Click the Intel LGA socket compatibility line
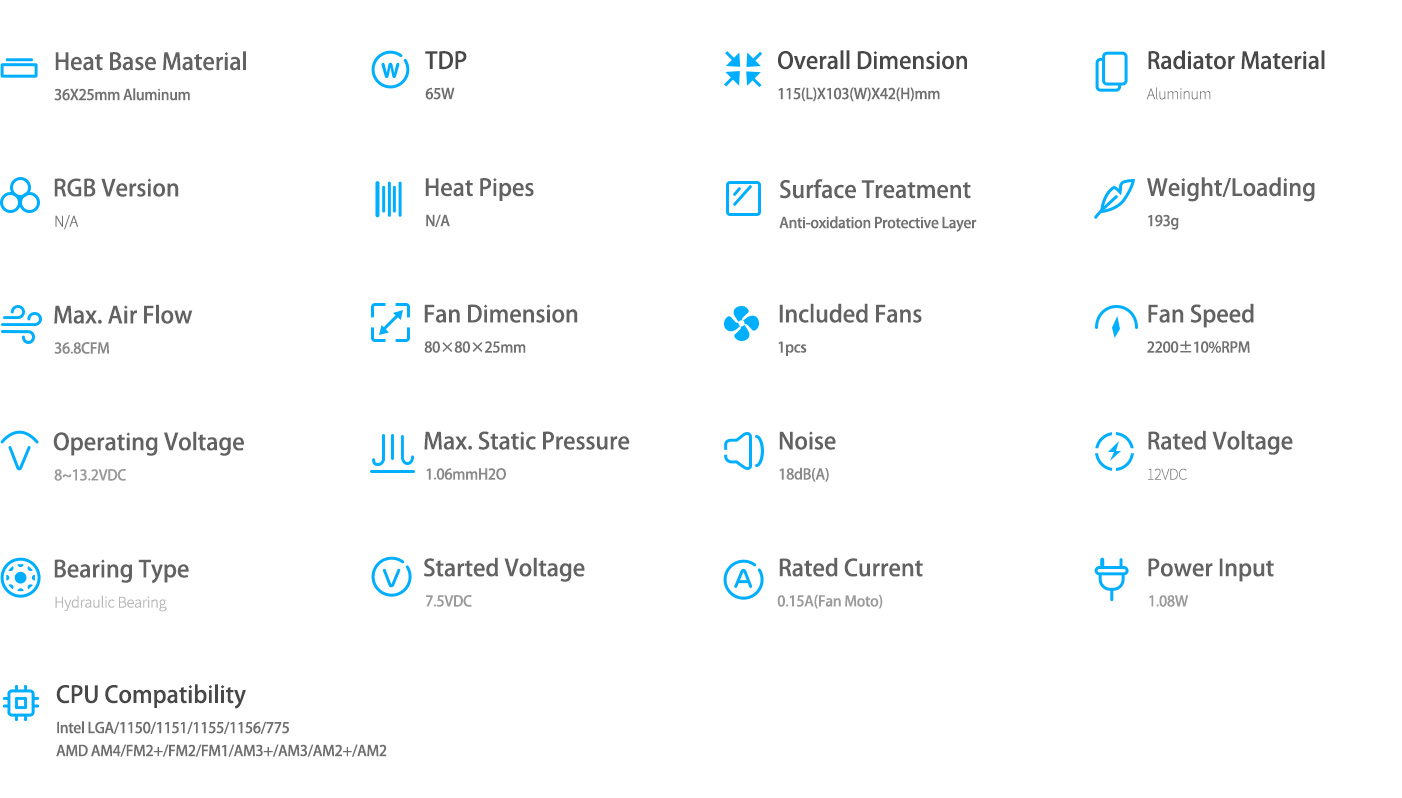The image size is (1402, 798). click(x=173, y=728)
